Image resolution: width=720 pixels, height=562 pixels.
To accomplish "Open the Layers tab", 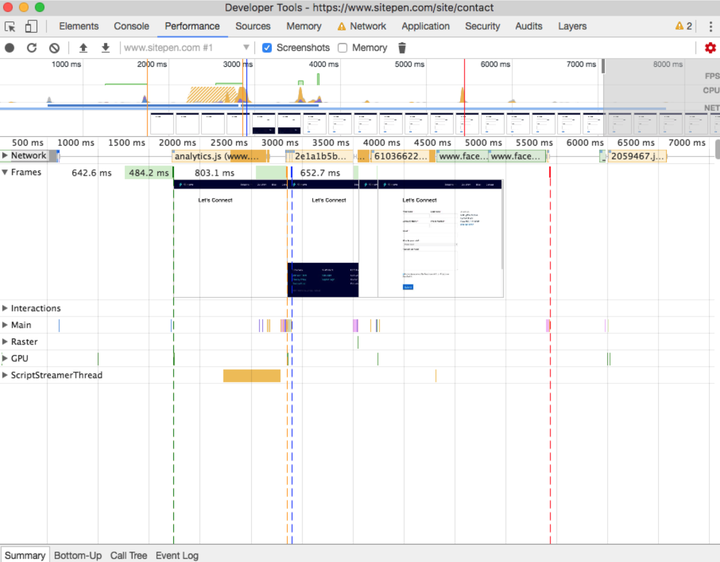I will tap(572, 26).
